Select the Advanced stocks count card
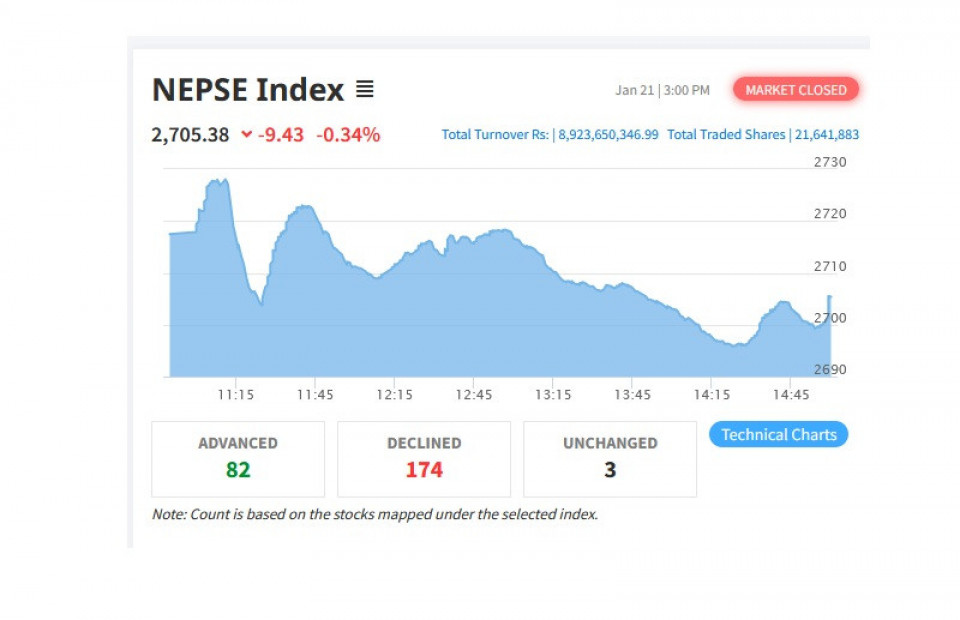Screen dimensions: 960x620 coord(238,459)
